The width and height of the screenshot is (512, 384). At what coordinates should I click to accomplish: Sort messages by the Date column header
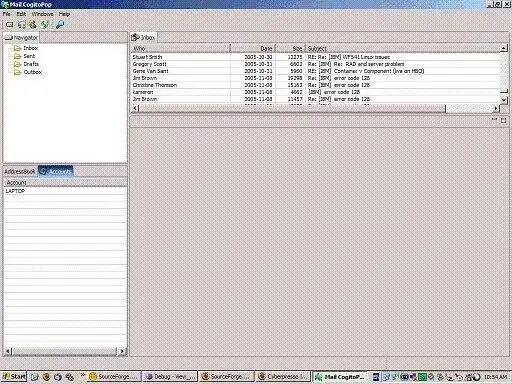(x=253, y=49)
